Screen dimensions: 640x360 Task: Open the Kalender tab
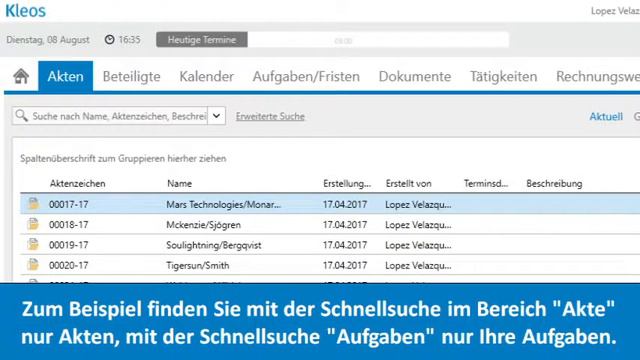[207, 76]
